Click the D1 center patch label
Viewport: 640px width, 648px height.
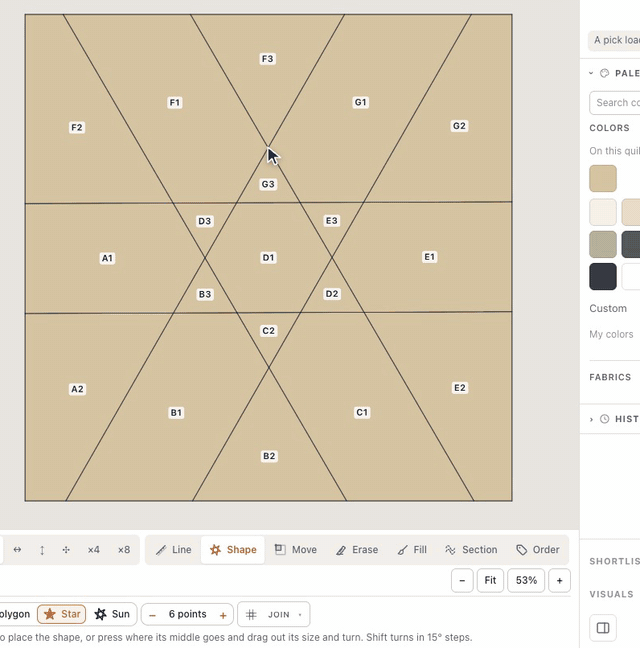click(x=269, y=257)
